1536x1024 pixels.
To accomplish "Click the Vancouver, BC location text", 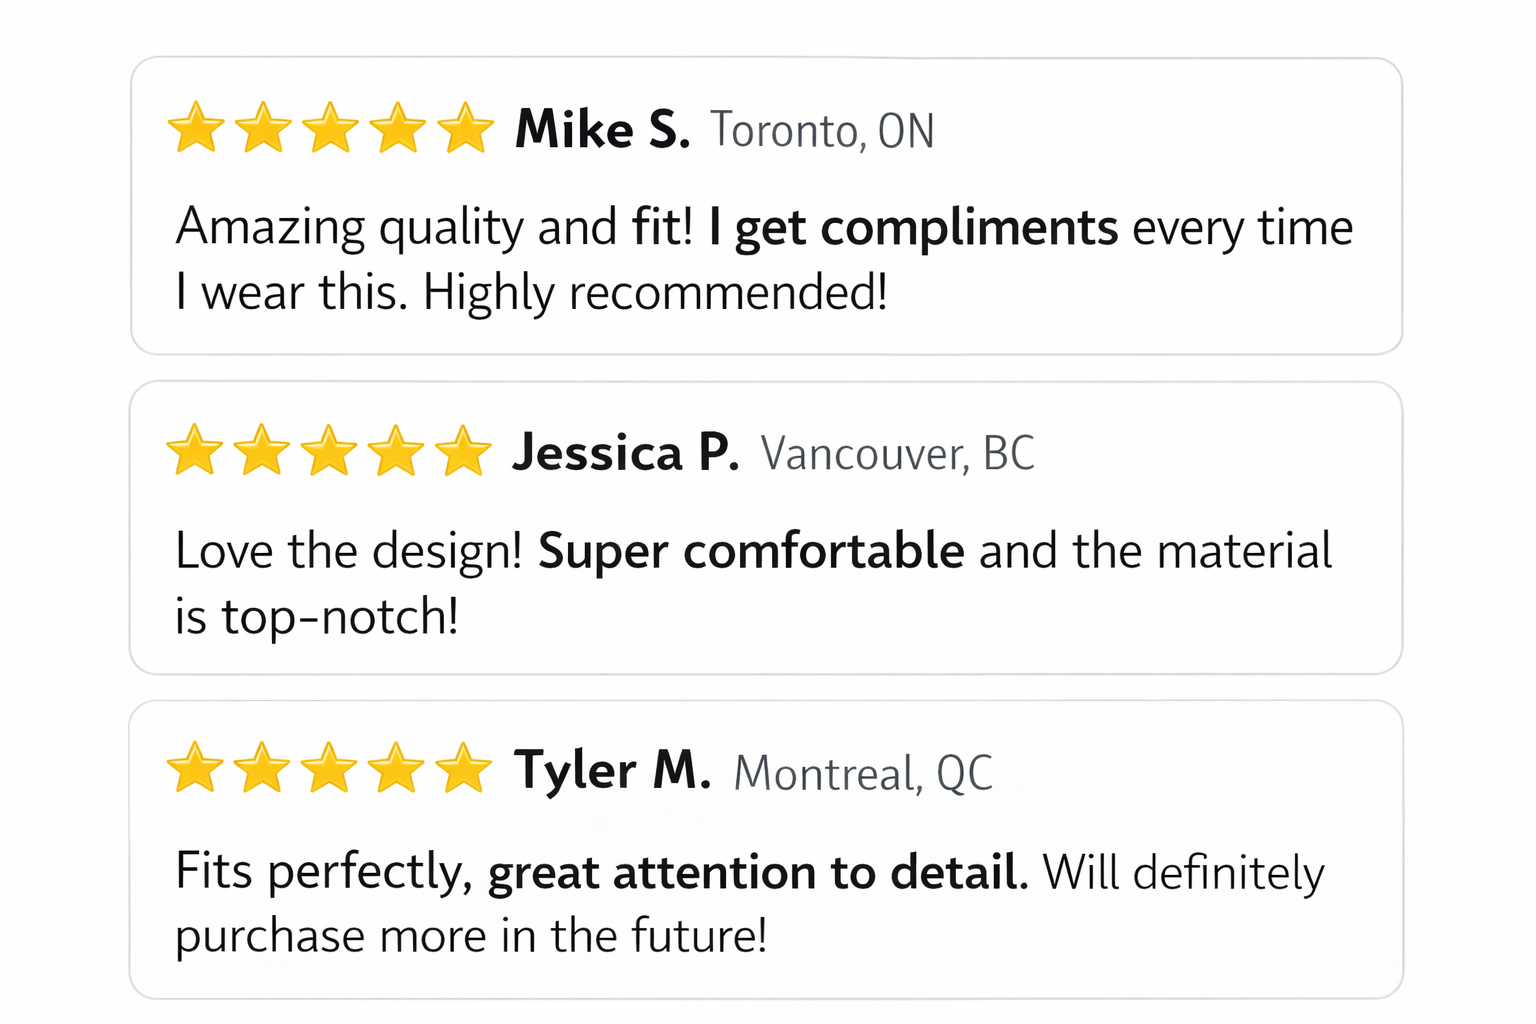I will (897, 455).
